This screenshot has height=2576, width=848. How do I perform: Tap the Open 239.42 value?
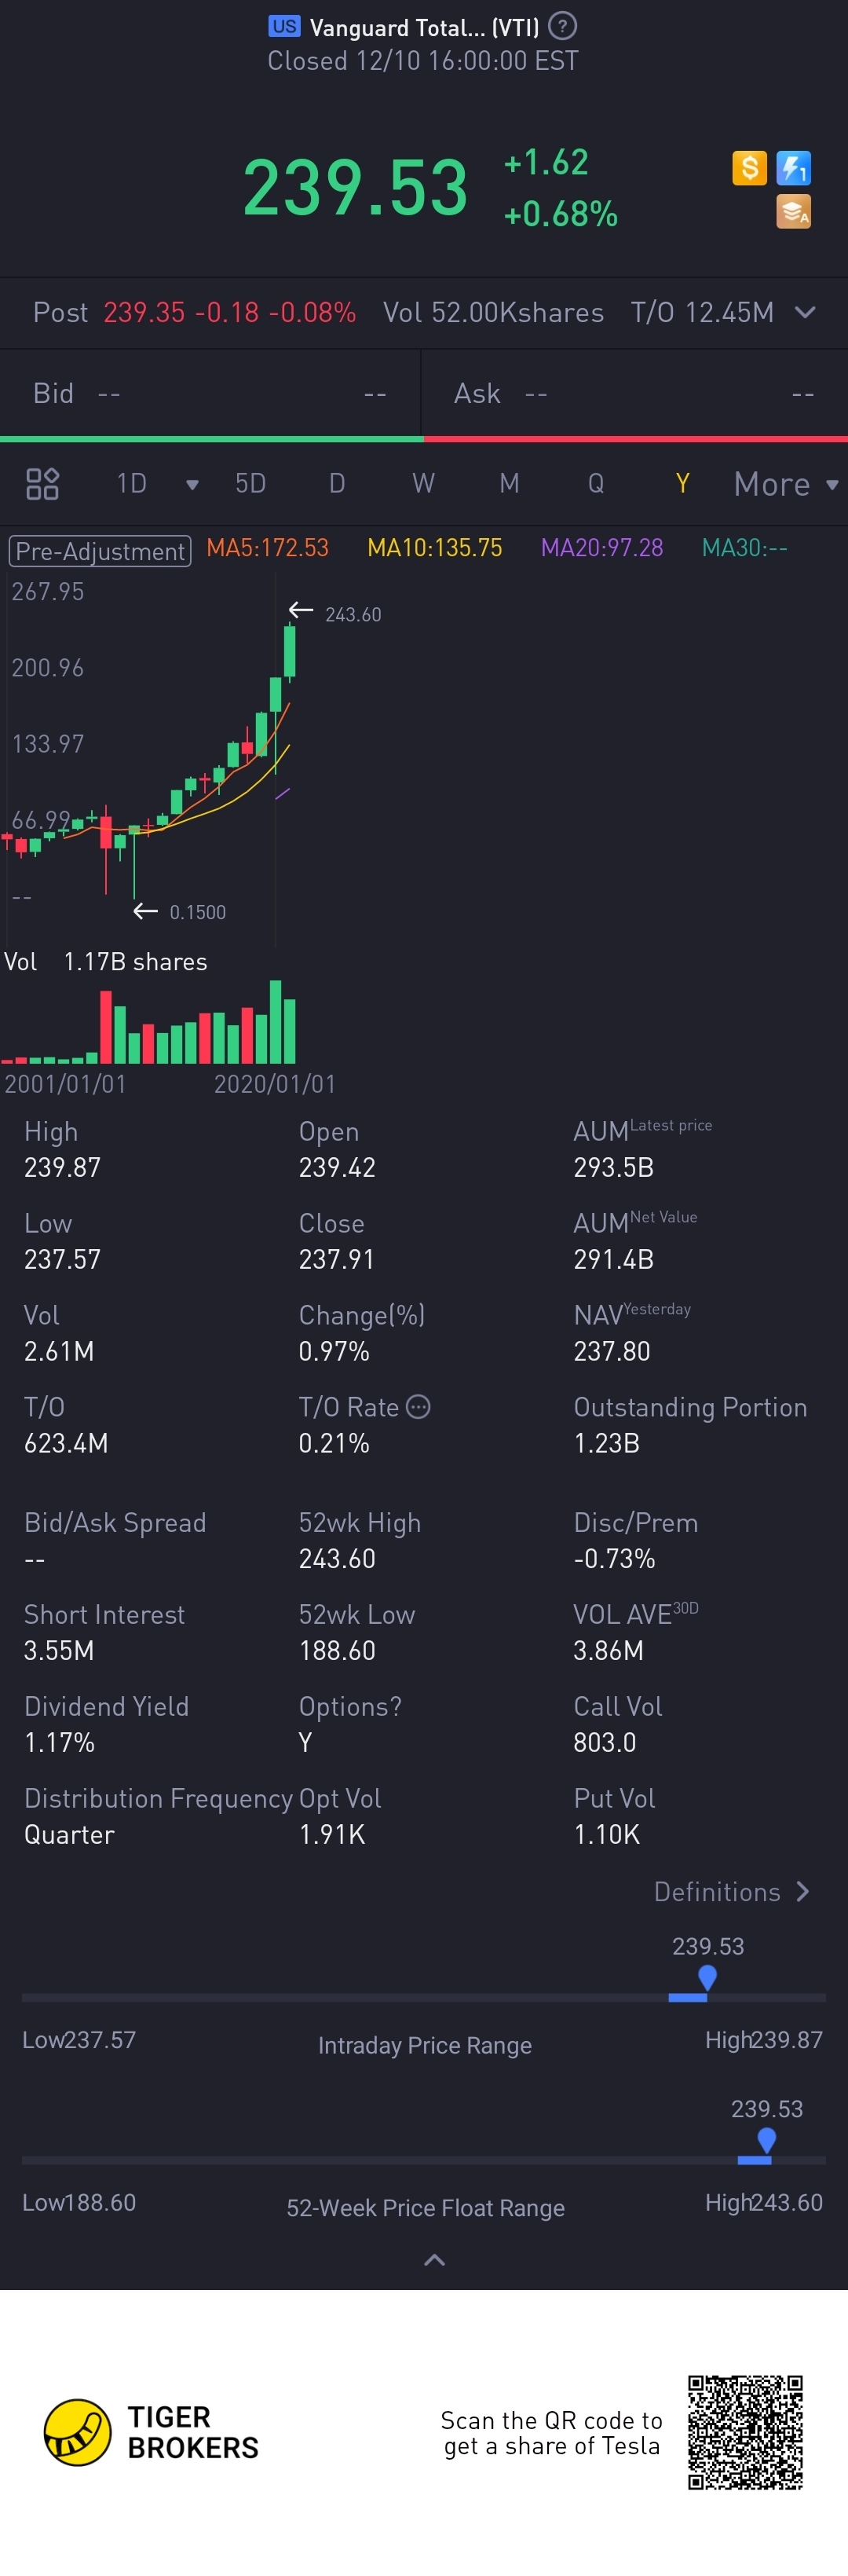pyautogui.click(x=337, y=1168)
